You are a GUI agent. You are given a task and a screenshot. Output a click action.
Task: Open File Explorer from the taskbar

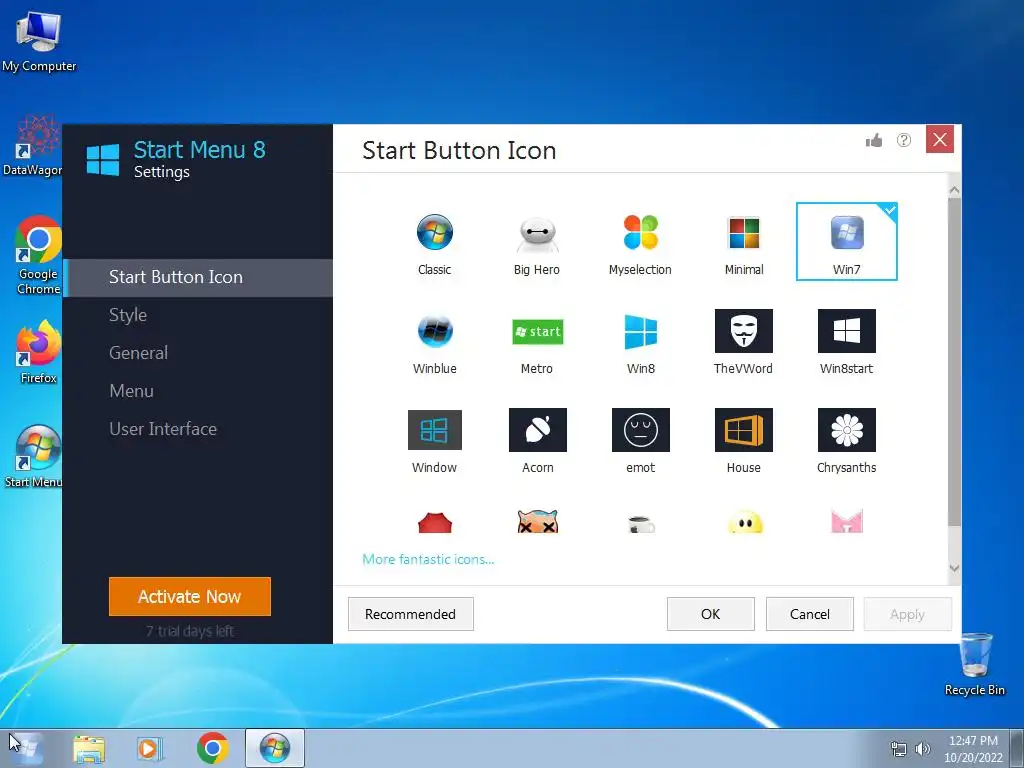[x=89, y=749]
